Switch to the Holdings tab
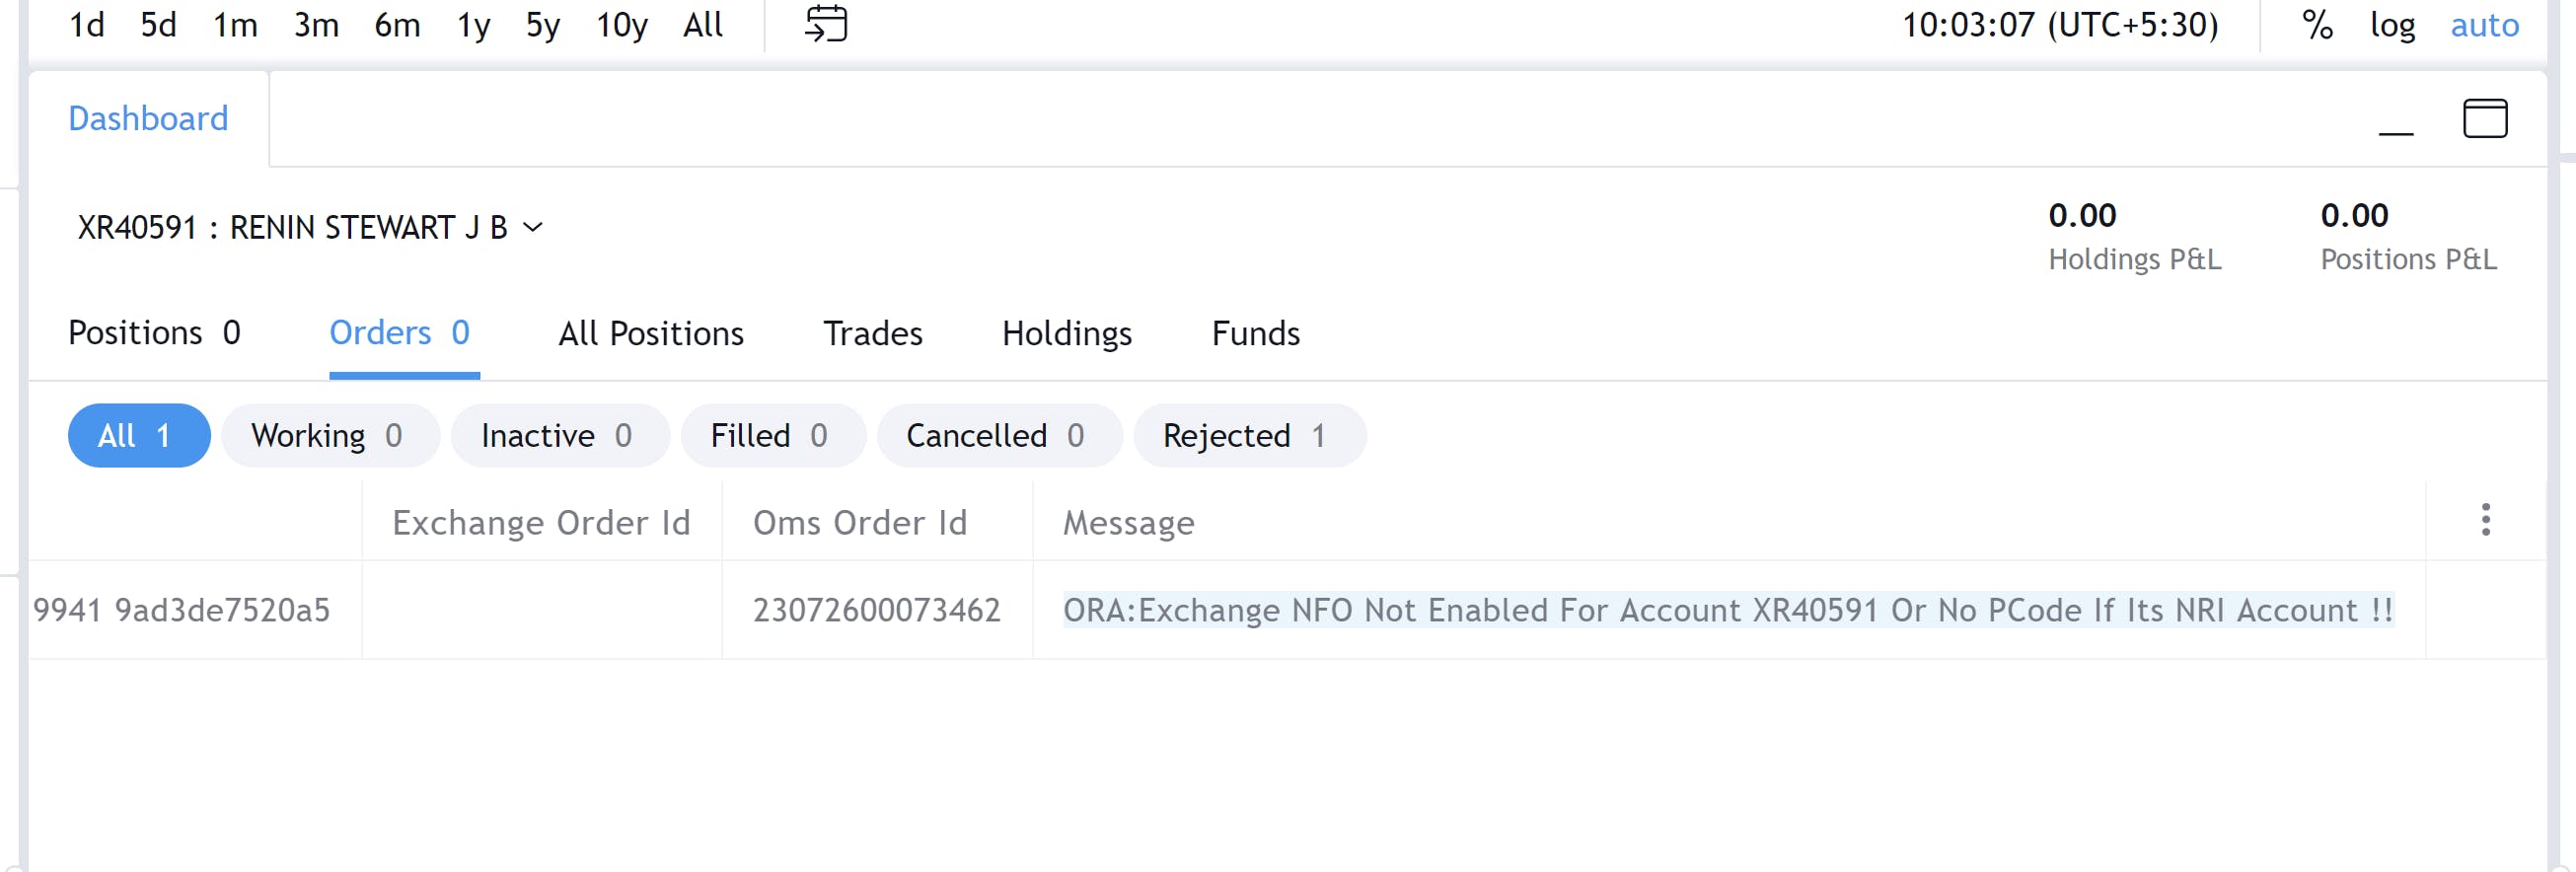 click(x=1066, y=333)
